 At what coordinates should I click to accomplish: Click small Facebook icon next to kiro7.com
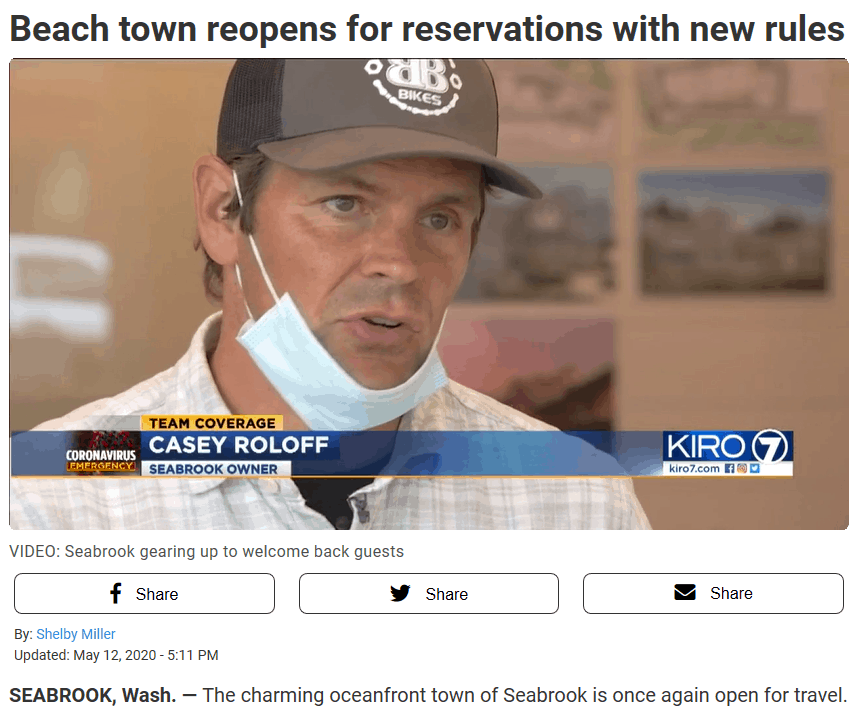click(x=730, y=468)
